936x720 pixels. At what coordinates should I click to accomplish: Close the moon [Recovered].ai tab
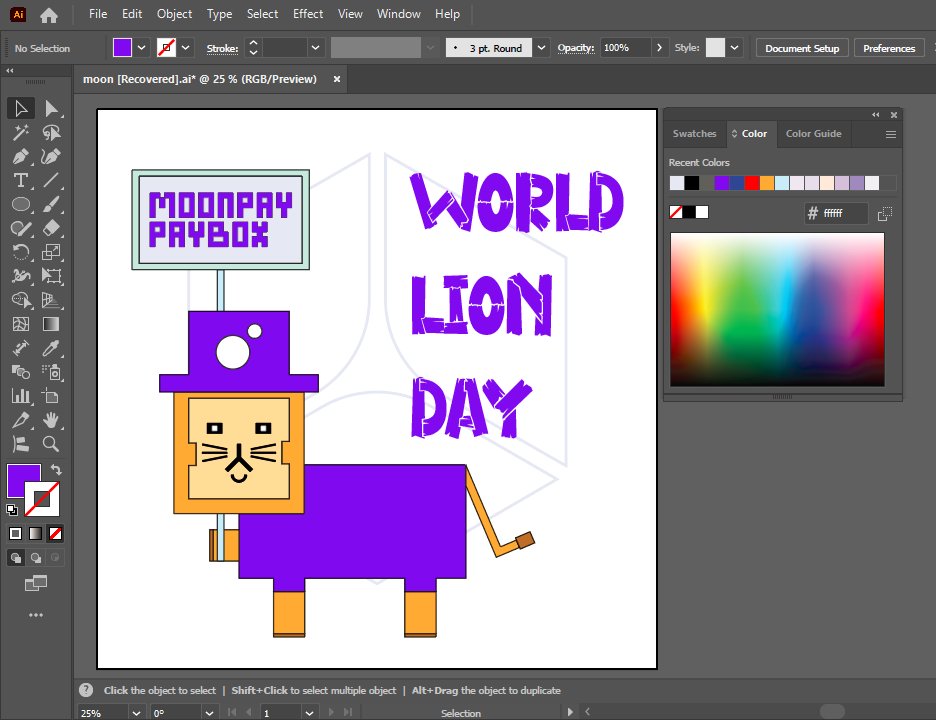[x=337, y=79]
